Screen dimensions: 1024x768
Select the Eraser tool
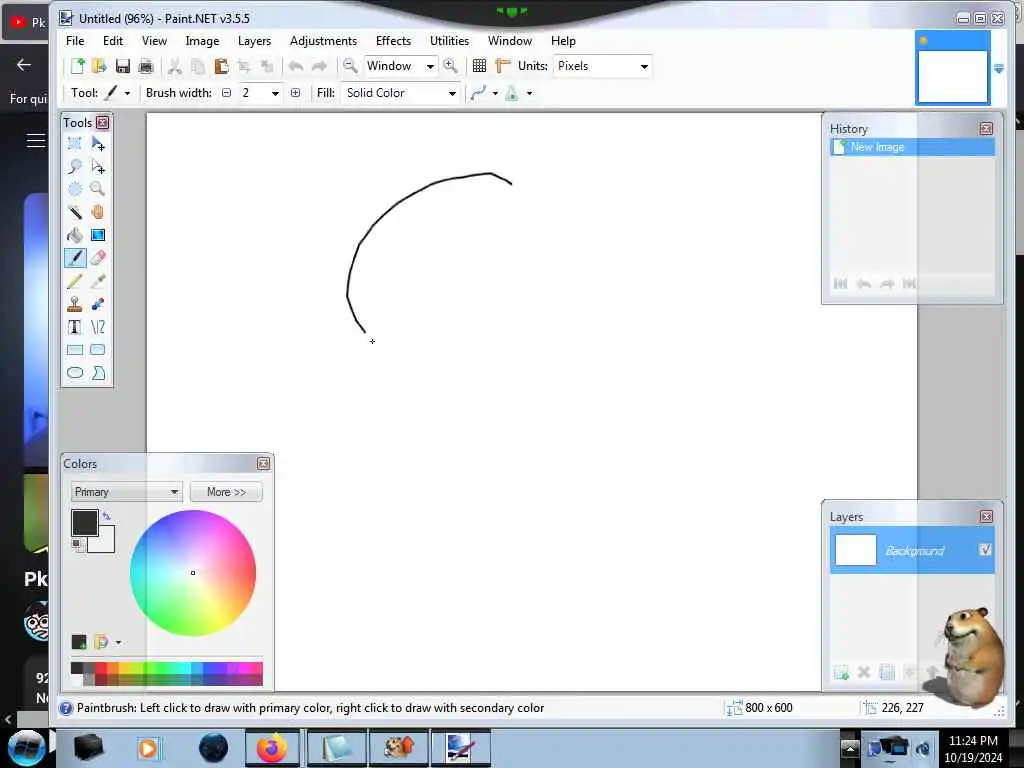tap(98, 258)
